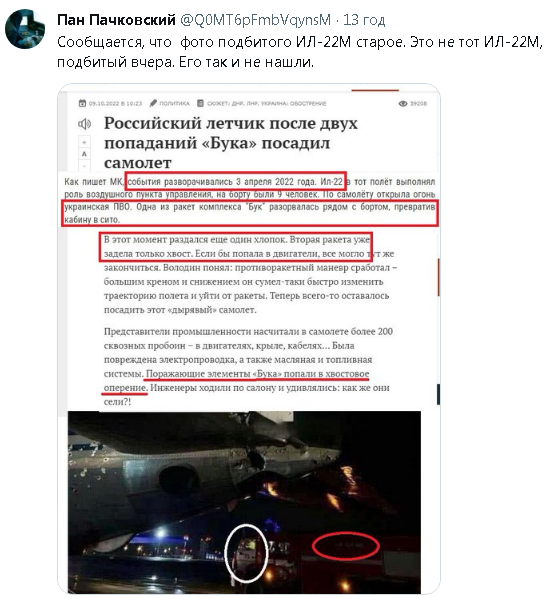The image size is (551, 598).
Task: Decrease font size with the minus button
Action: click(84, 166)
